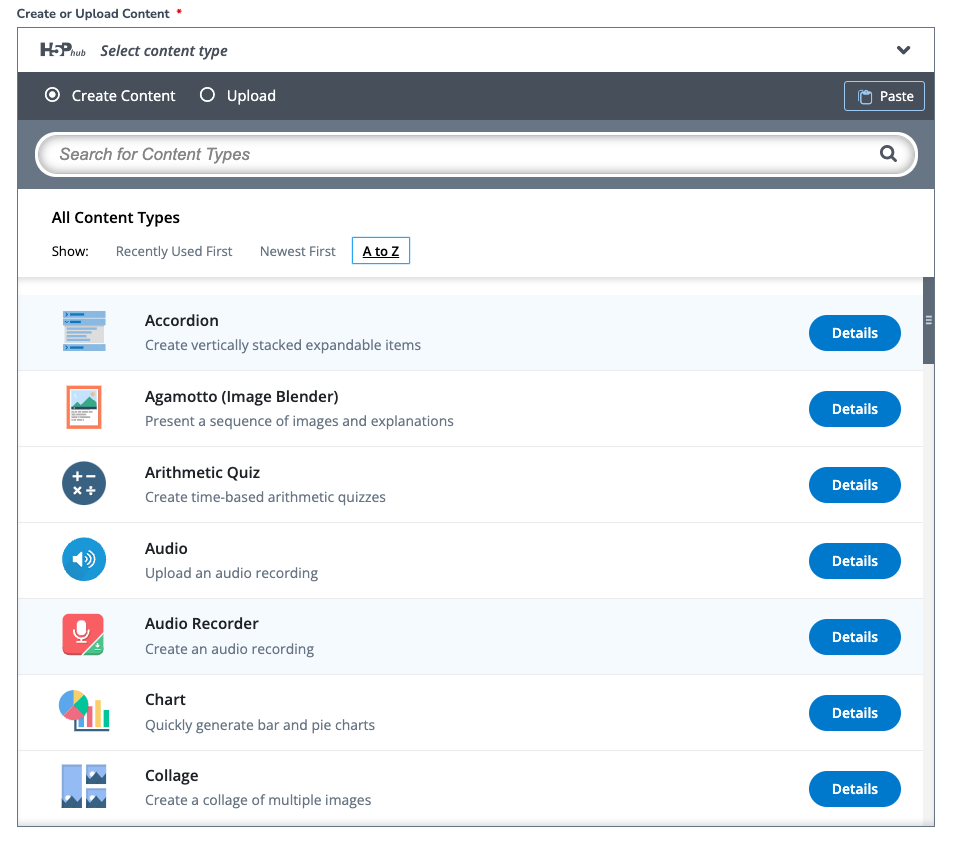This screenshot has height=848, width=956.
Task: Sort content types A to Z
Action: click(381, 251)
